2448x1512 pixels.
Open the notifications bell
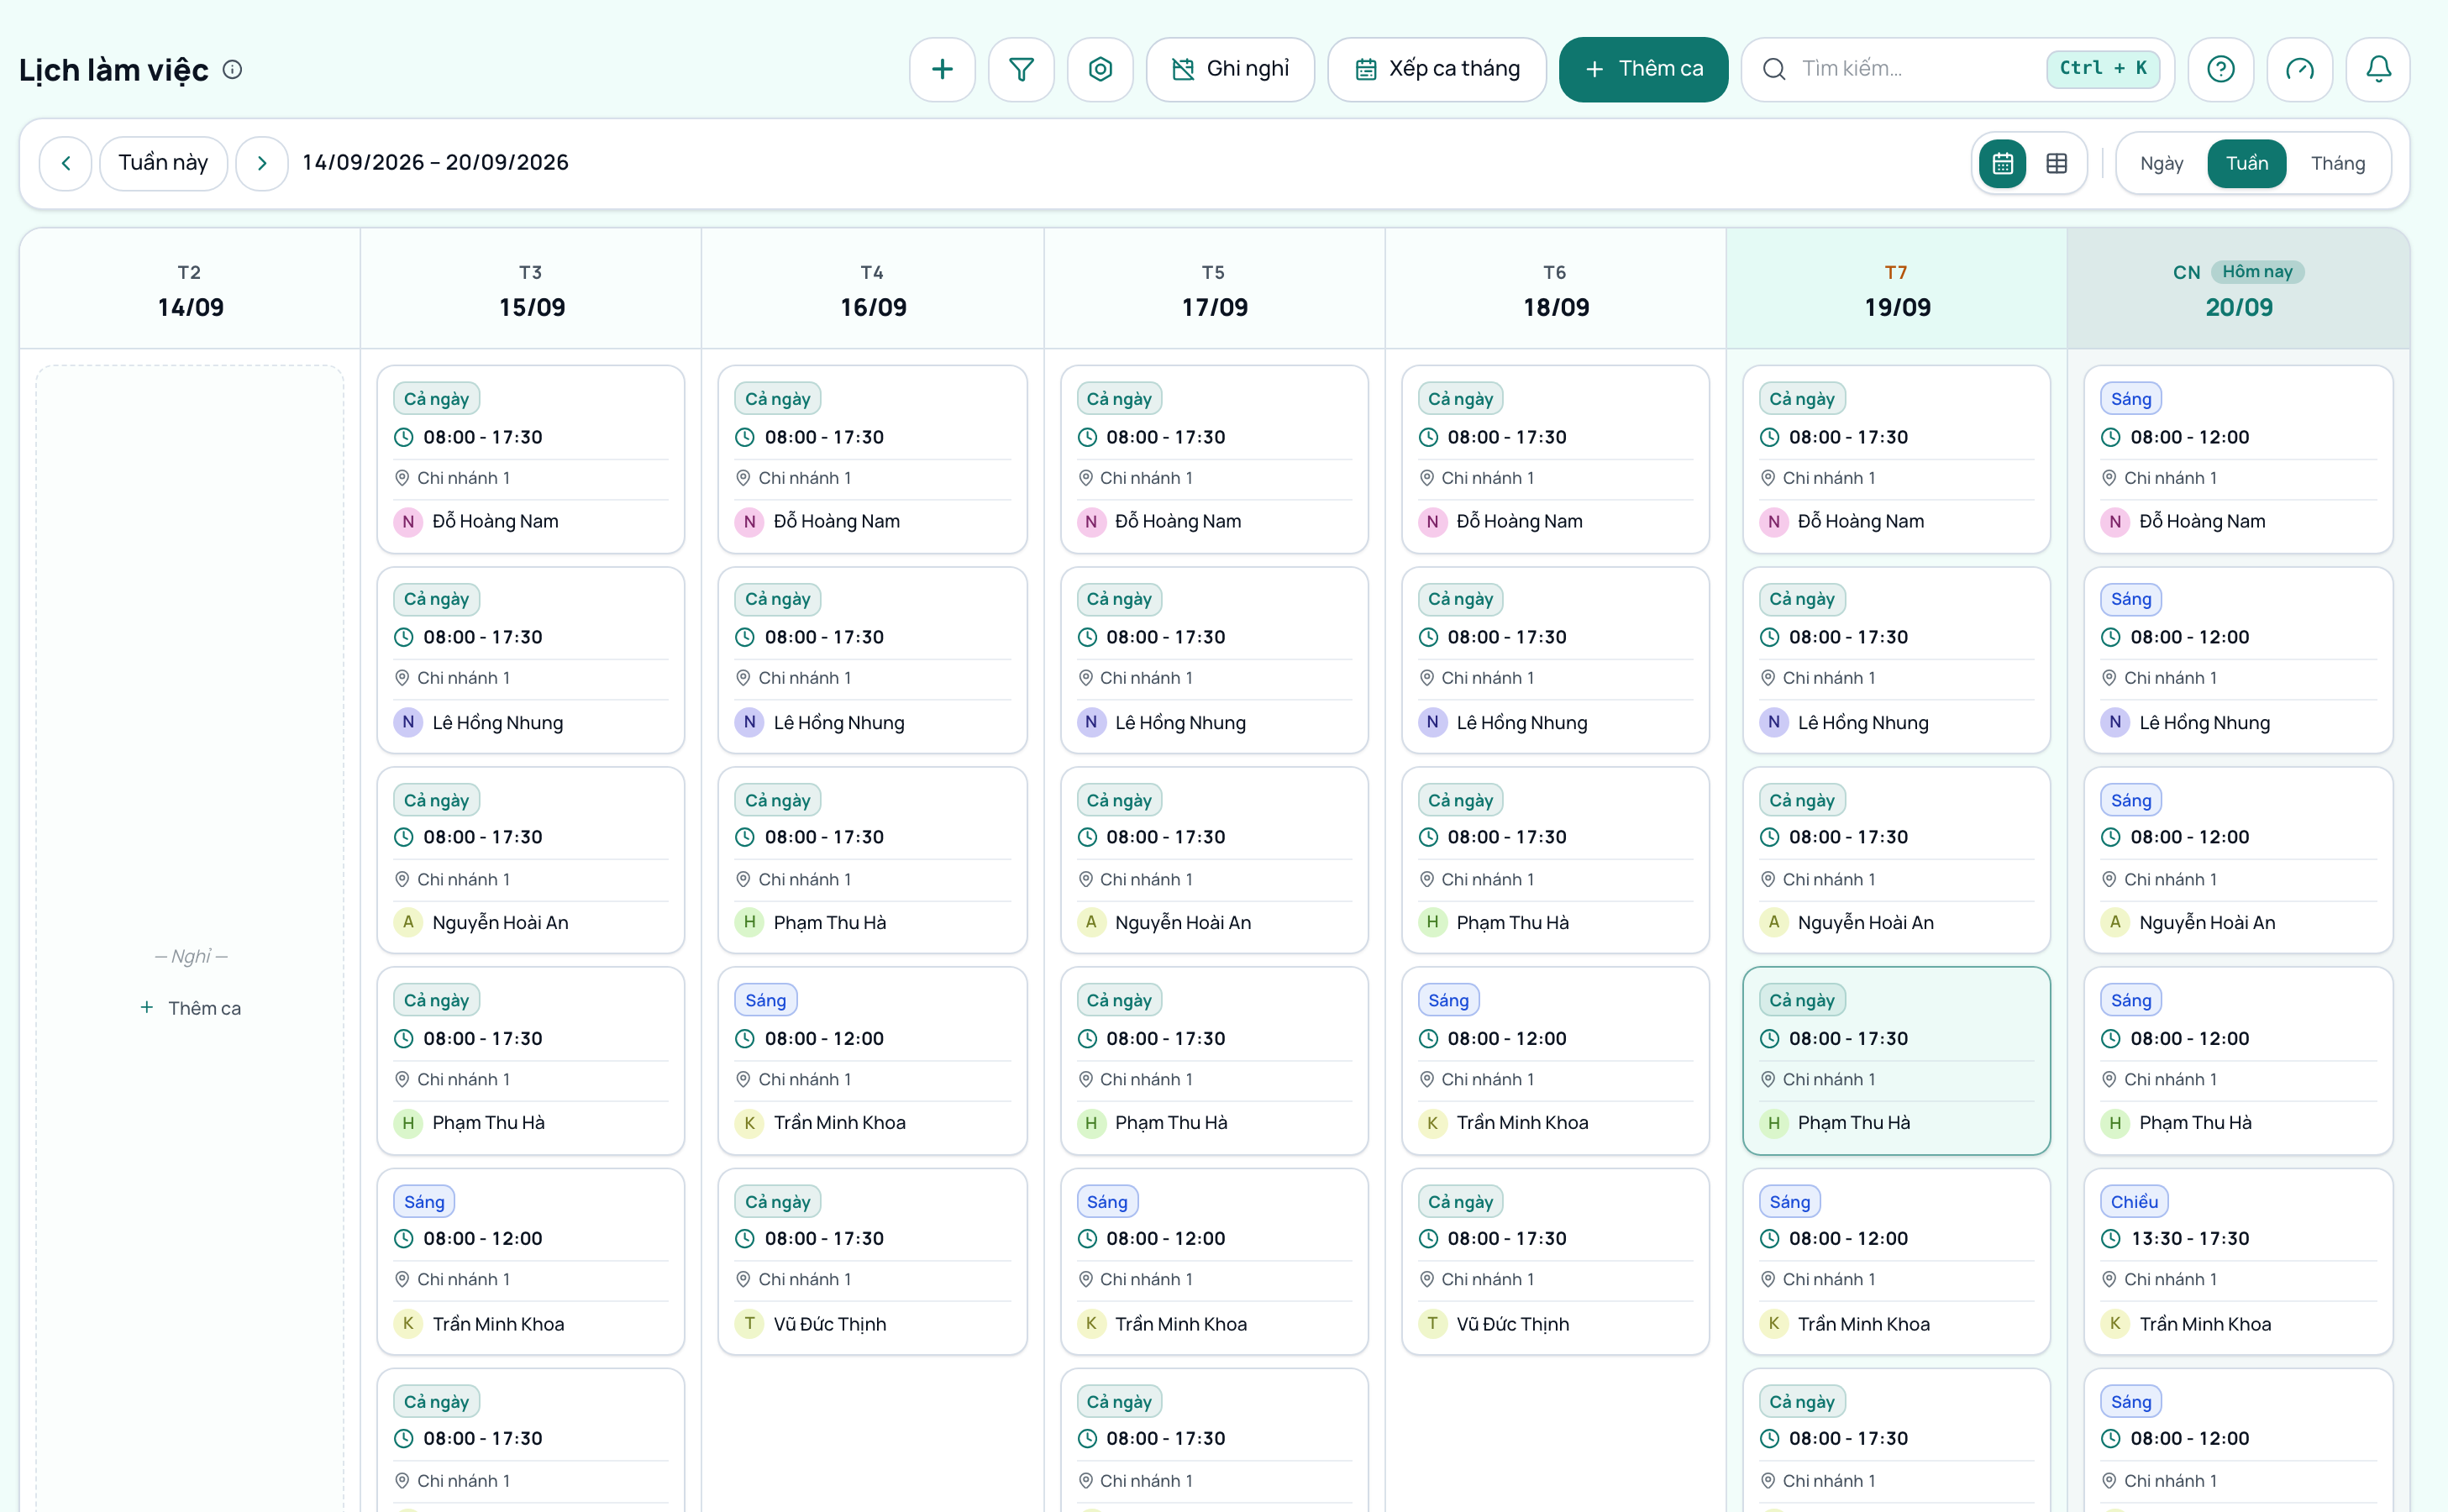[x=2378, y=69]
